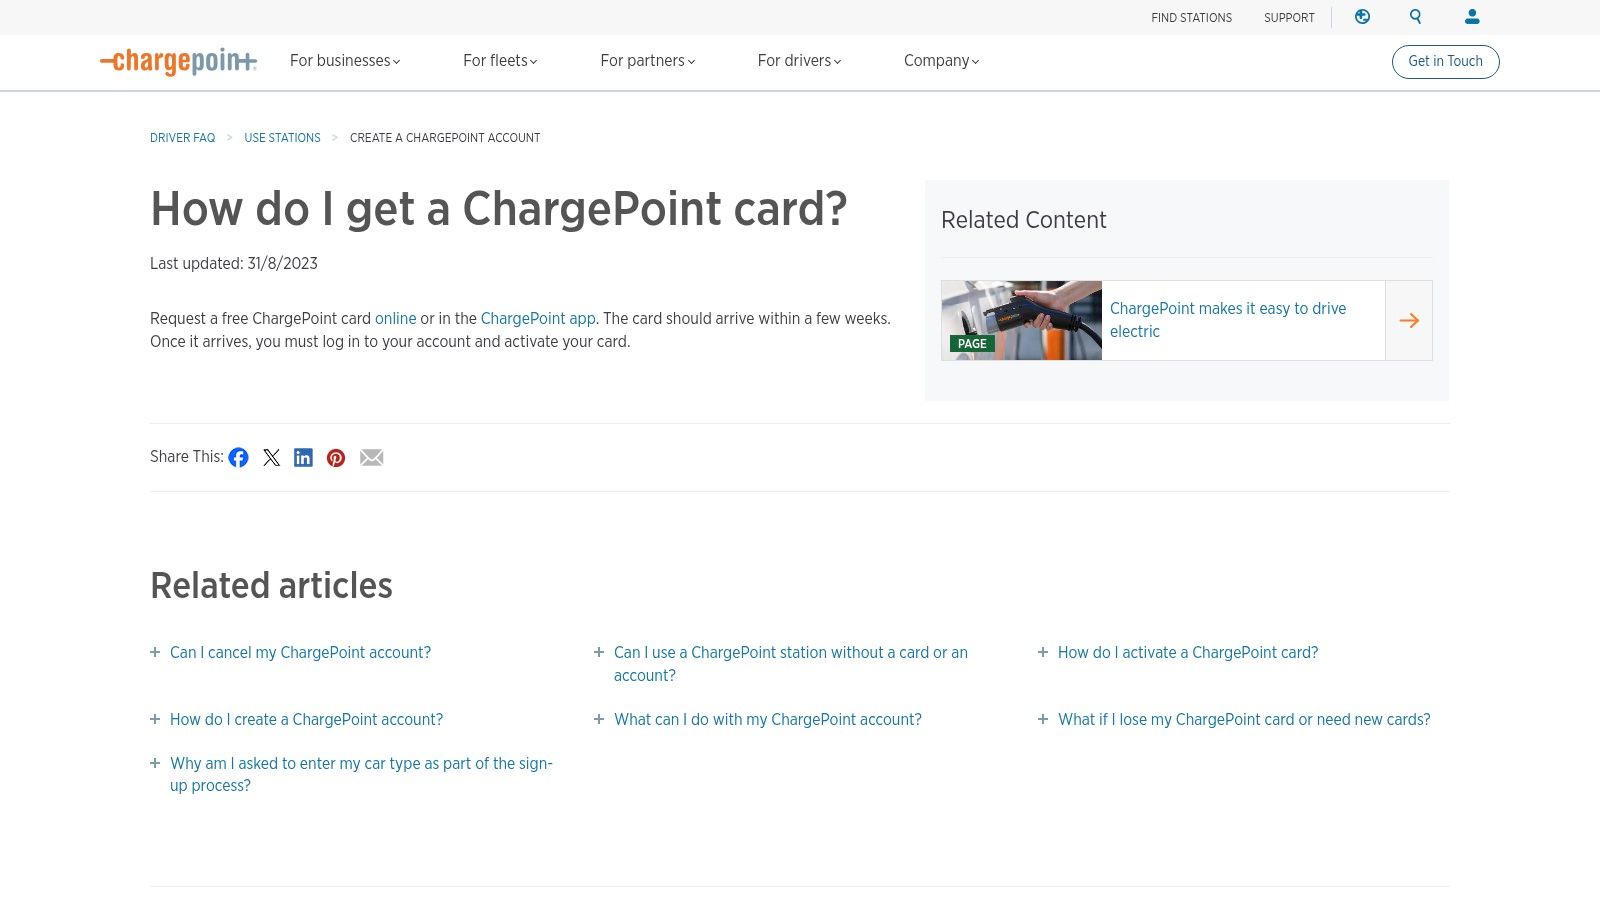
Task: Follow the 'ChargePoint app' link
Action: click(538, 318)
